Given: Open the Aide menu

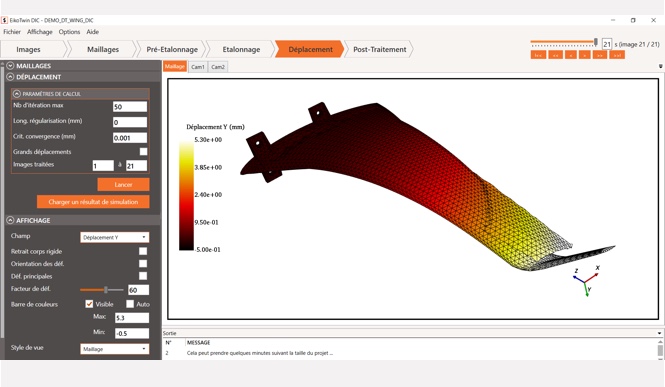Looking at the screenshot, I should 92,32.
